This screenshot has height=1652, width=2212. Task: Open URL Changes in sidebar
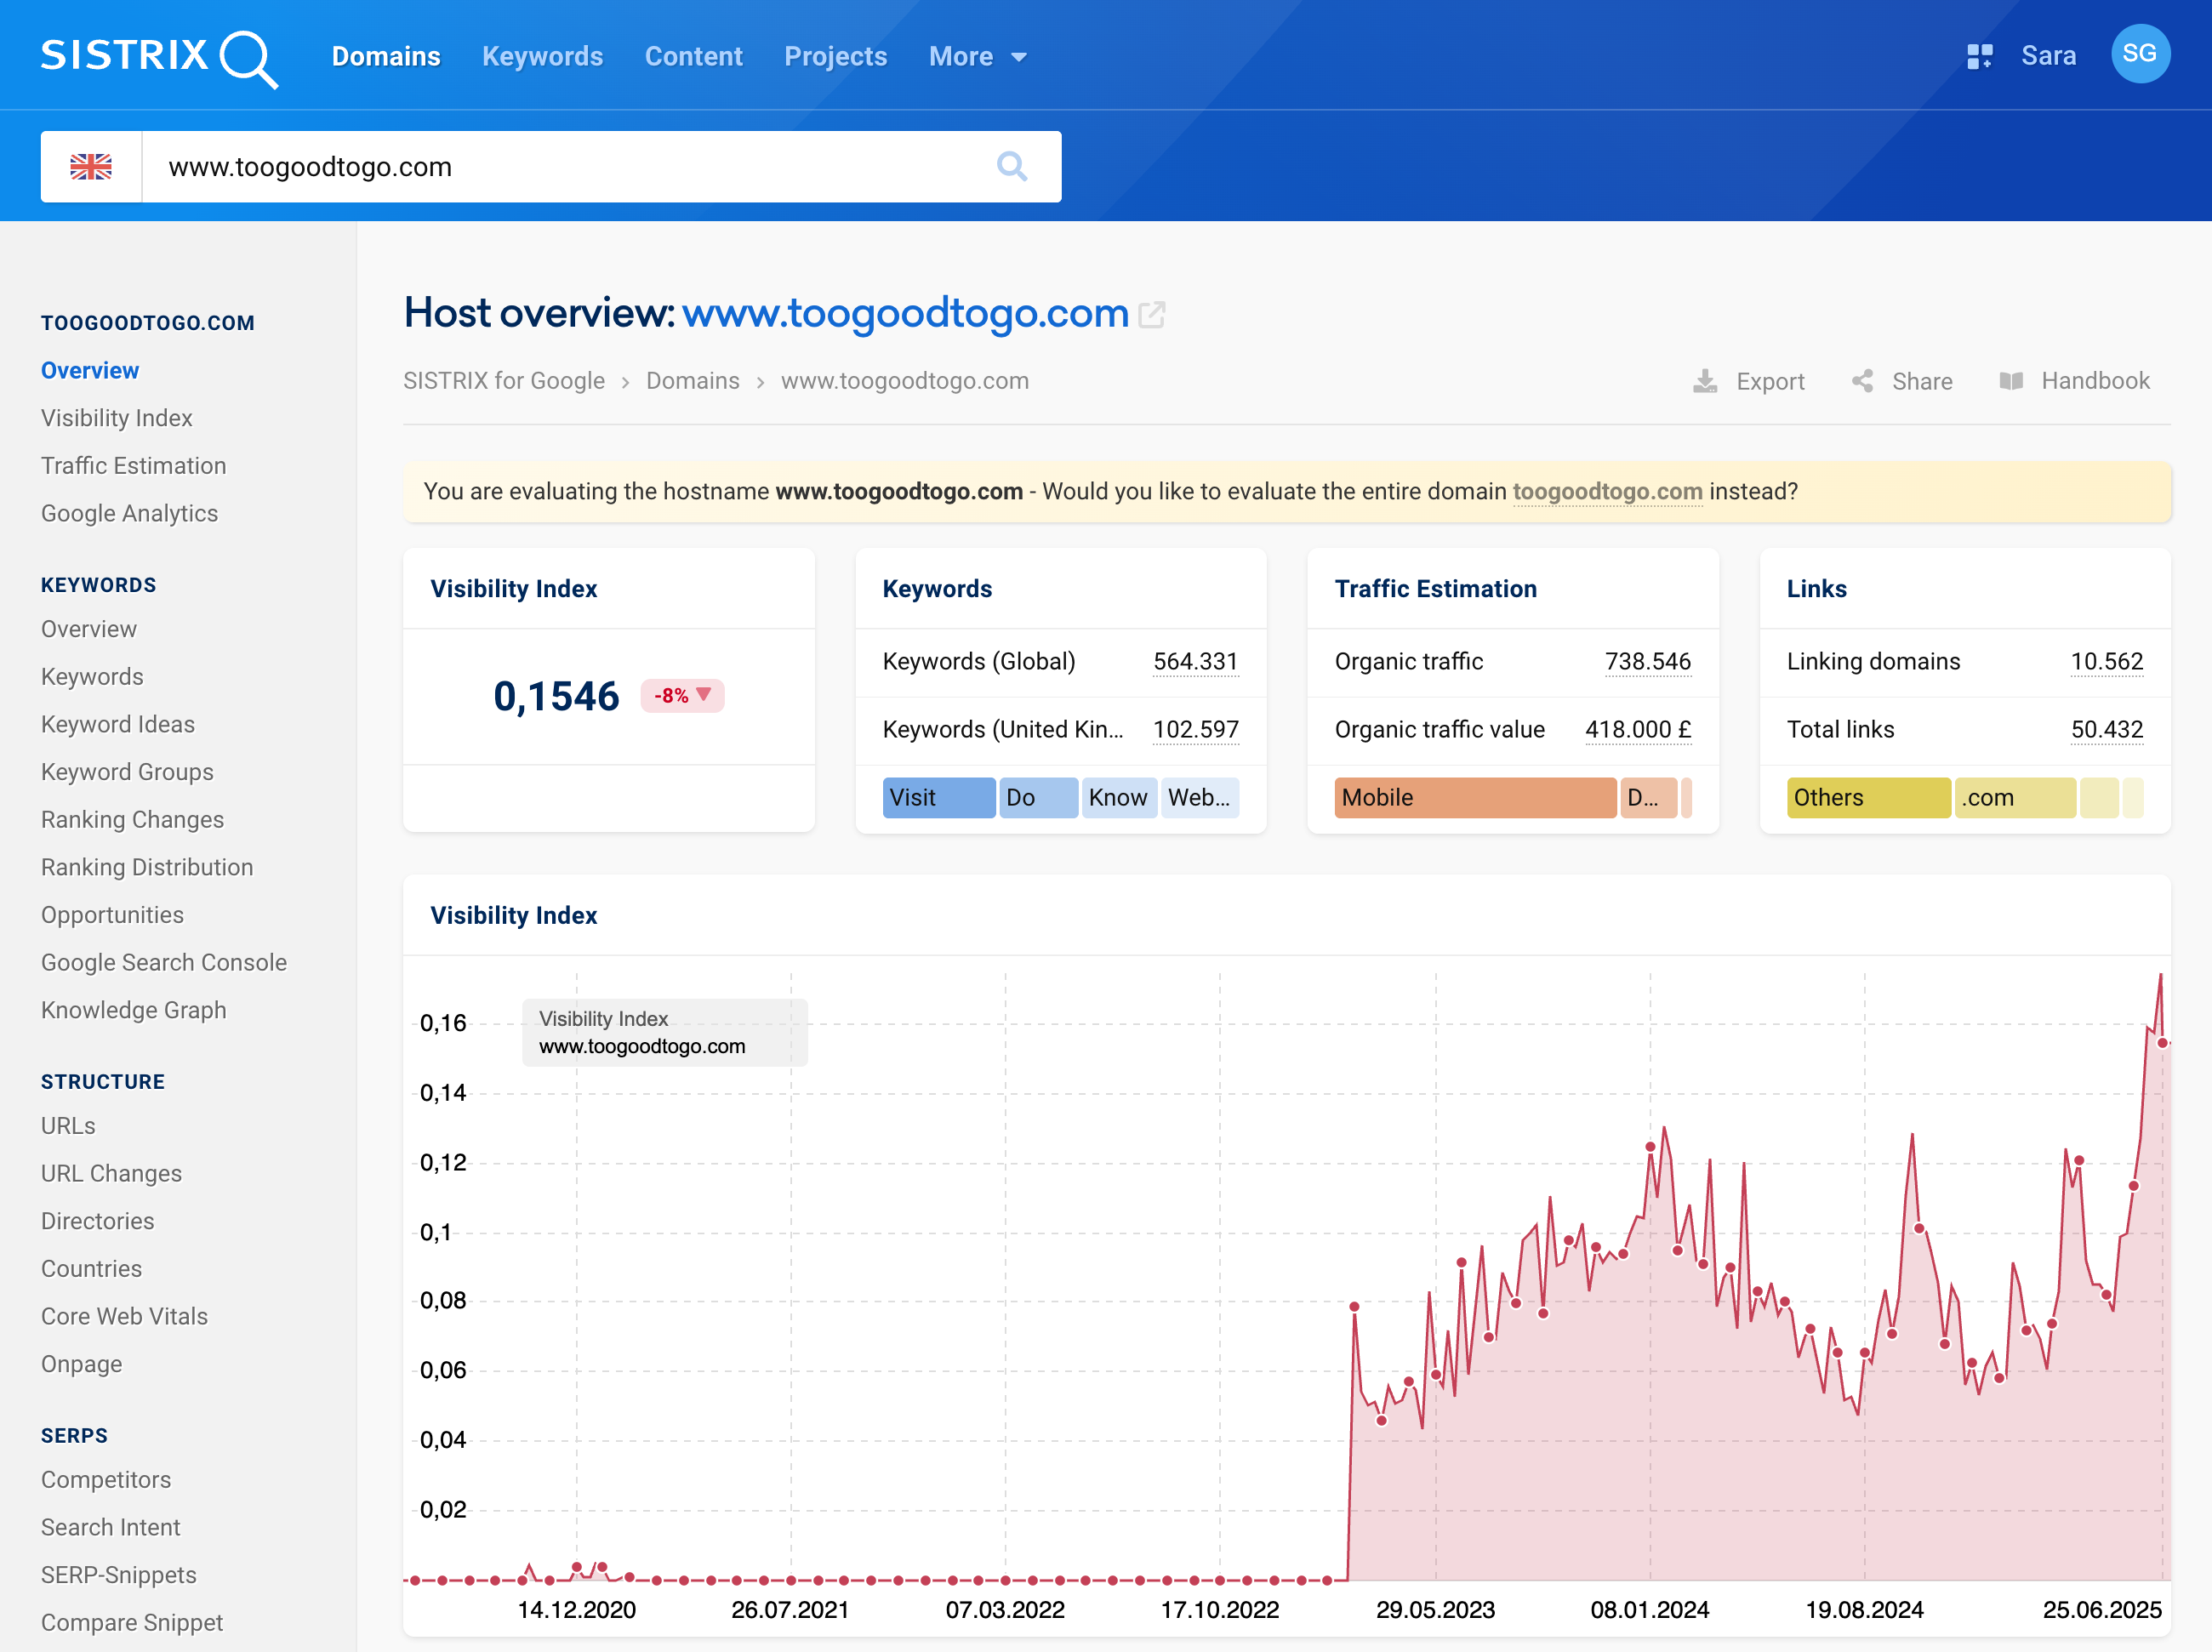point(112,1173)
